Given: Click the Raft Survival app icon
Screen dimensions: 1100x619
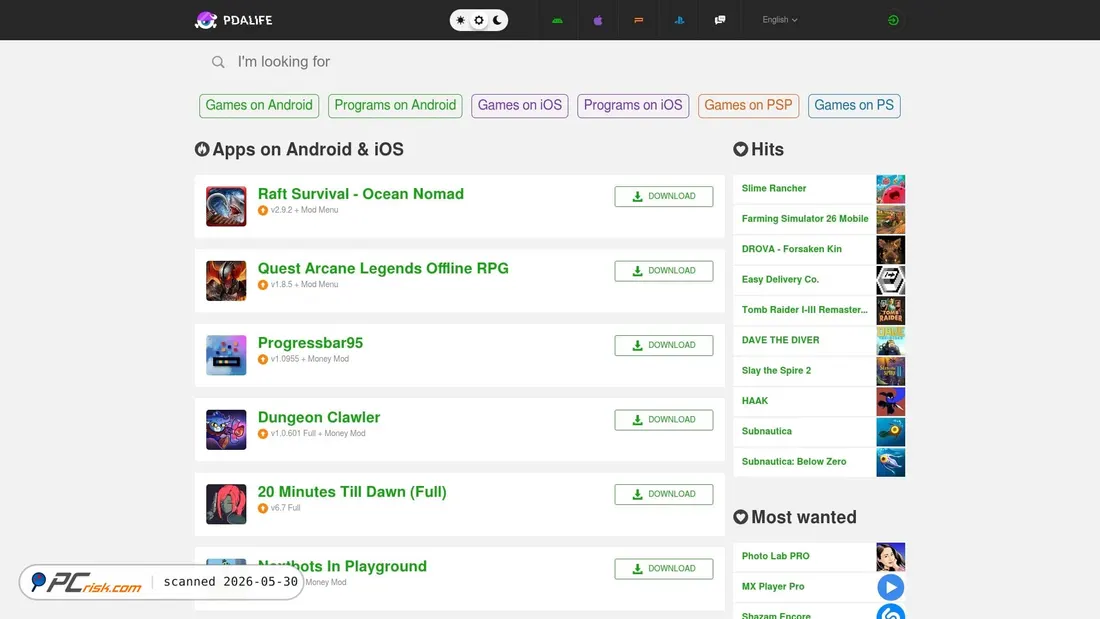Looking at the screenshot, I should (226, 206).
